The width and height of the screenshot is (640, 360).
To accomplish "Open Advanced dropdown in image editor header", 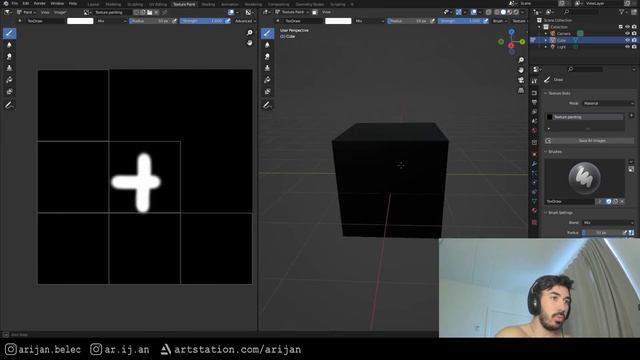I will (x=245, y=21).
